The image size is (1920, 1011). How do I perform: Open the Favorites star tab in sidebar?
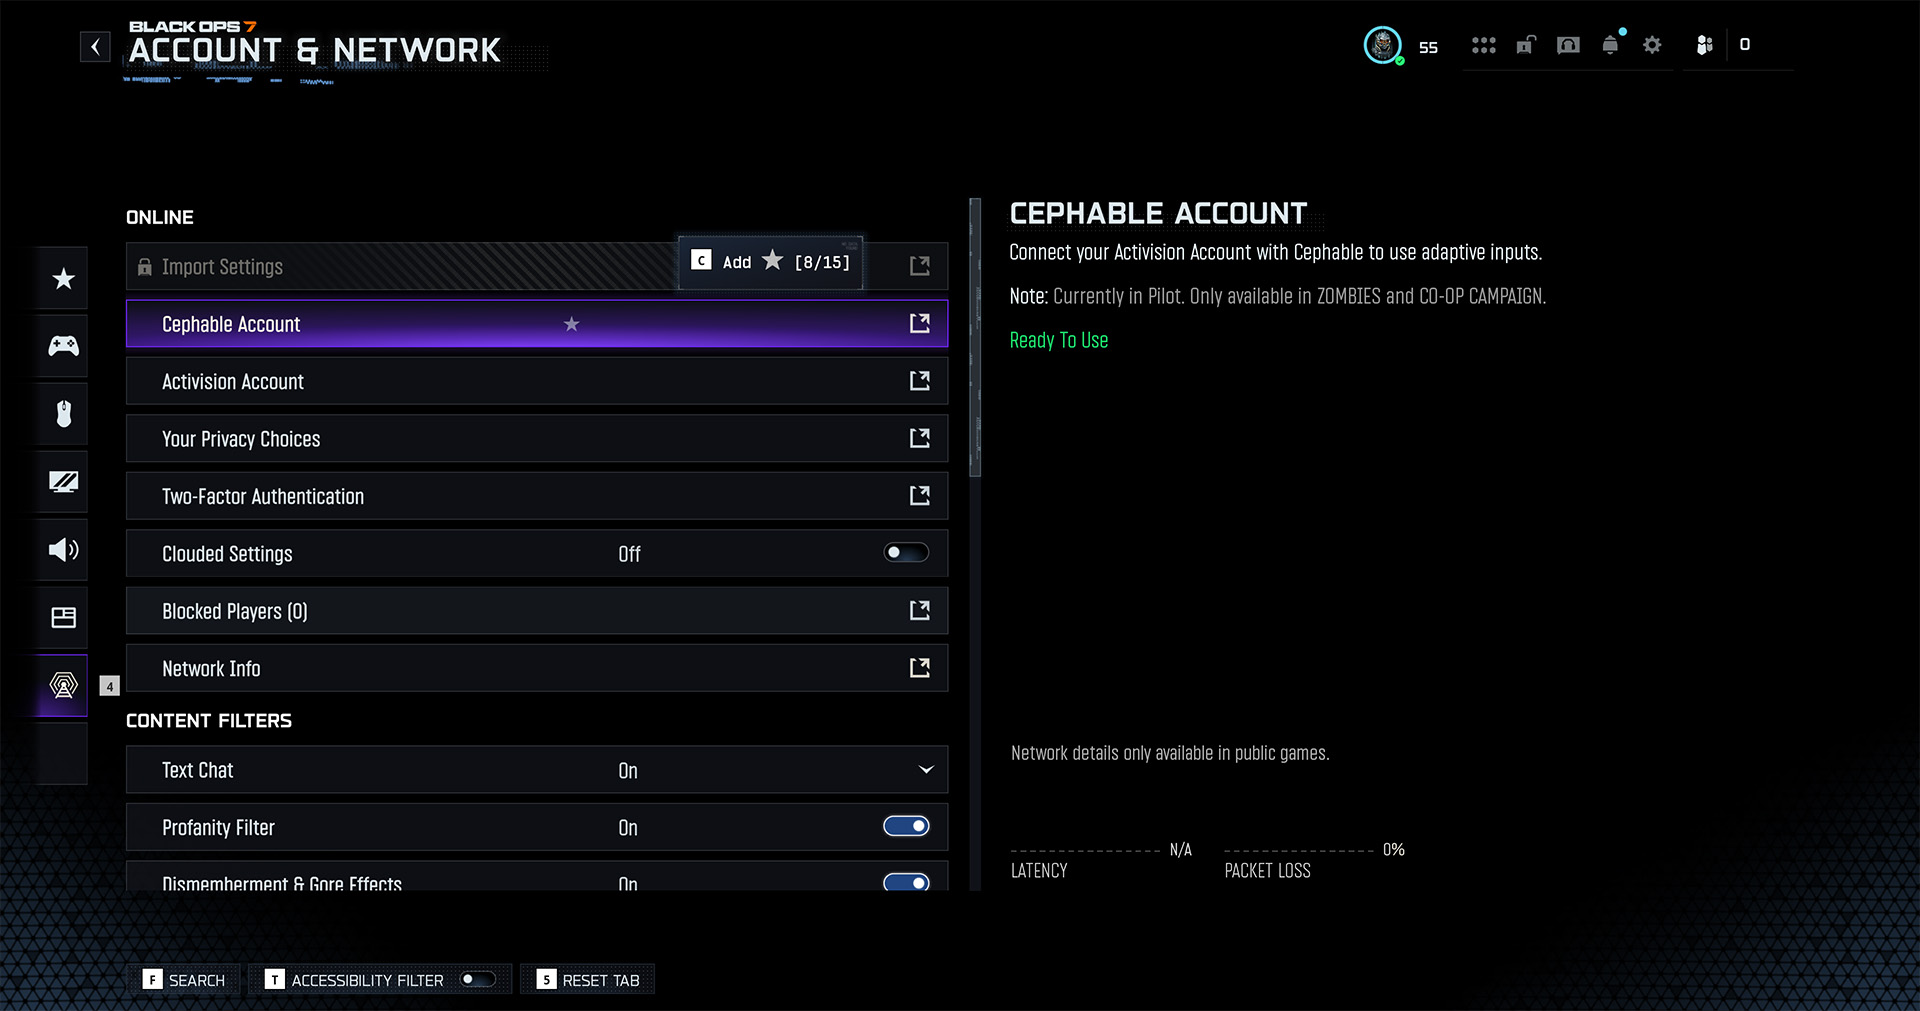coord(63,279)
